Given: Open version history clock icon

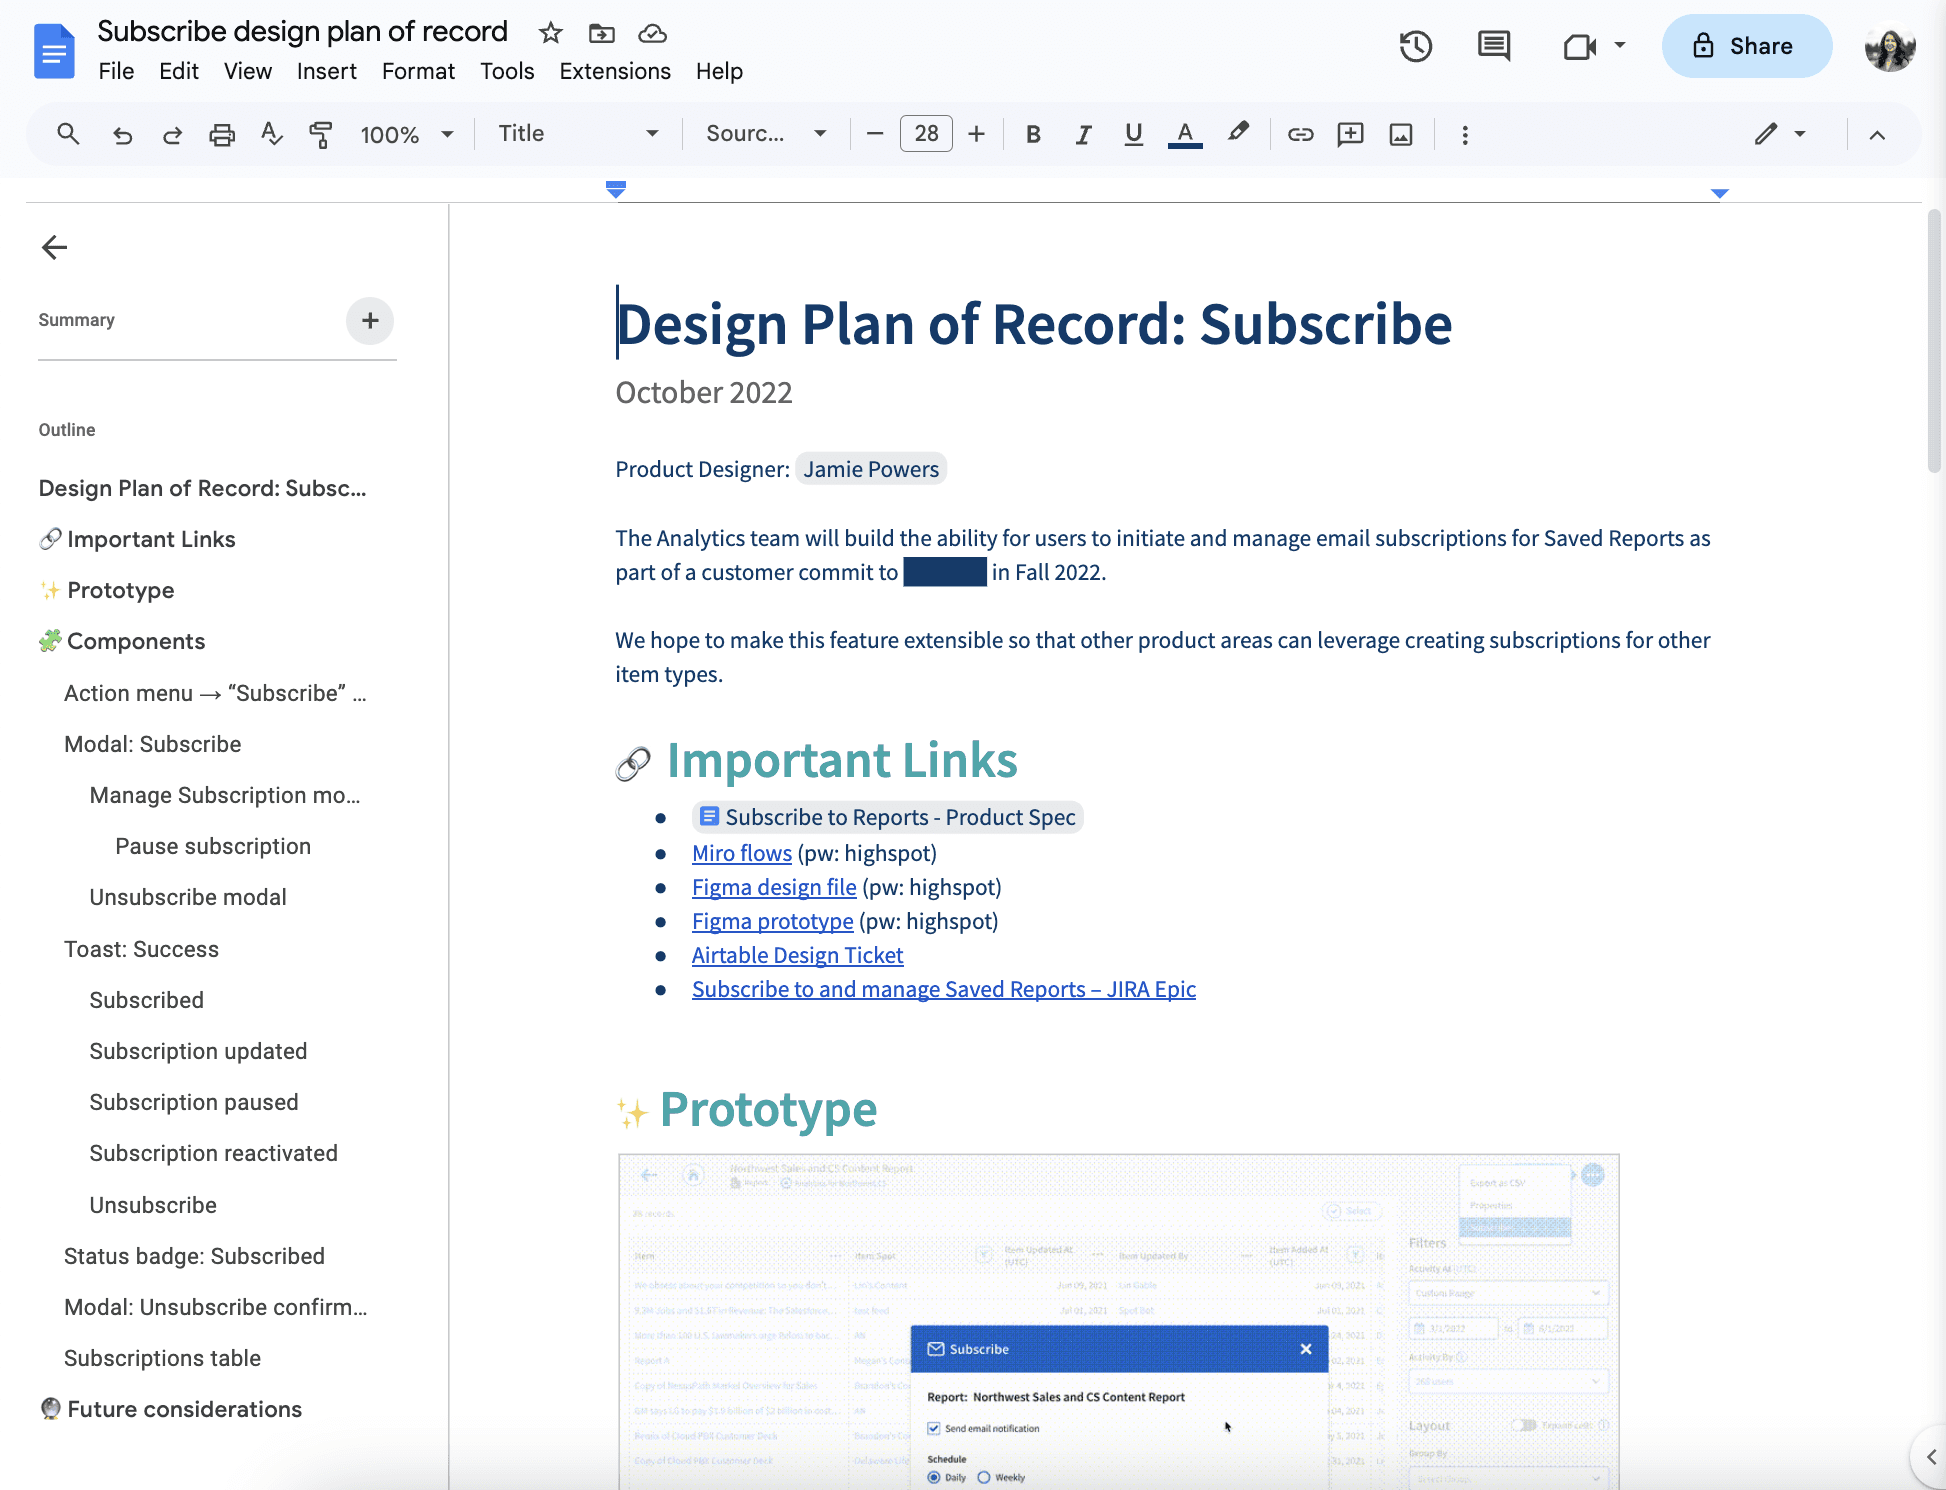Looking at the screenshot, I should coord(1415,46).
